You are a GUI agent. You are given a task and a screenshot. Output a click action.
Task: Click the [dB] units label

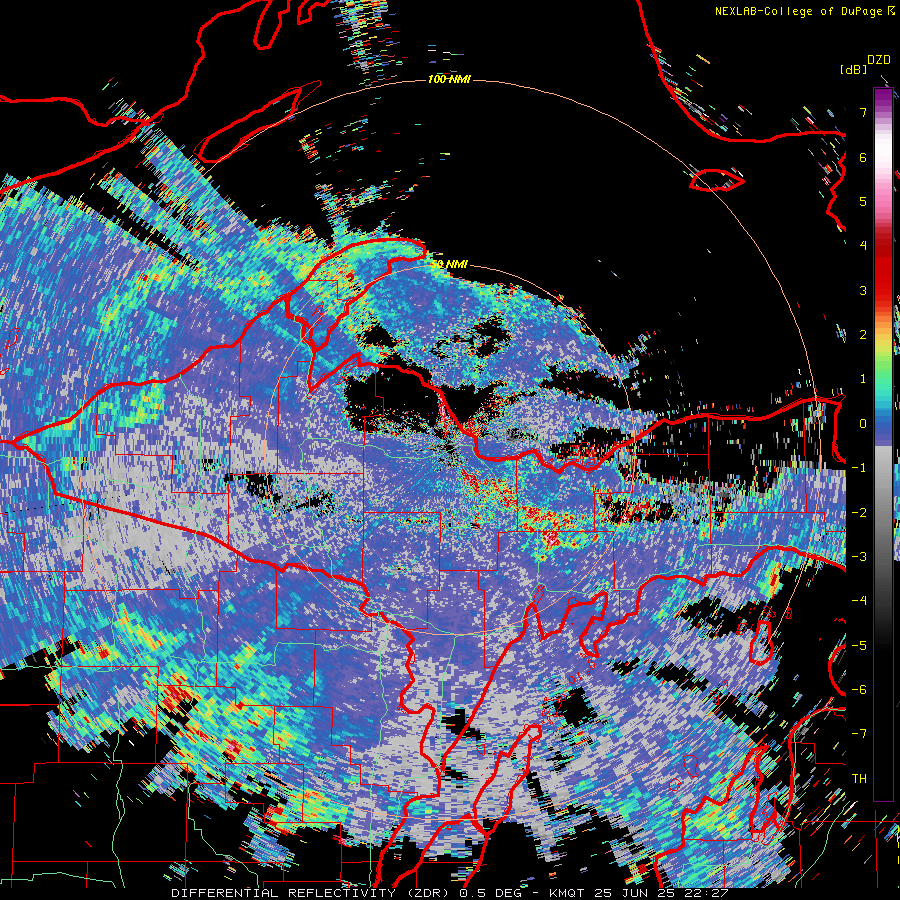tap(854, 69)
